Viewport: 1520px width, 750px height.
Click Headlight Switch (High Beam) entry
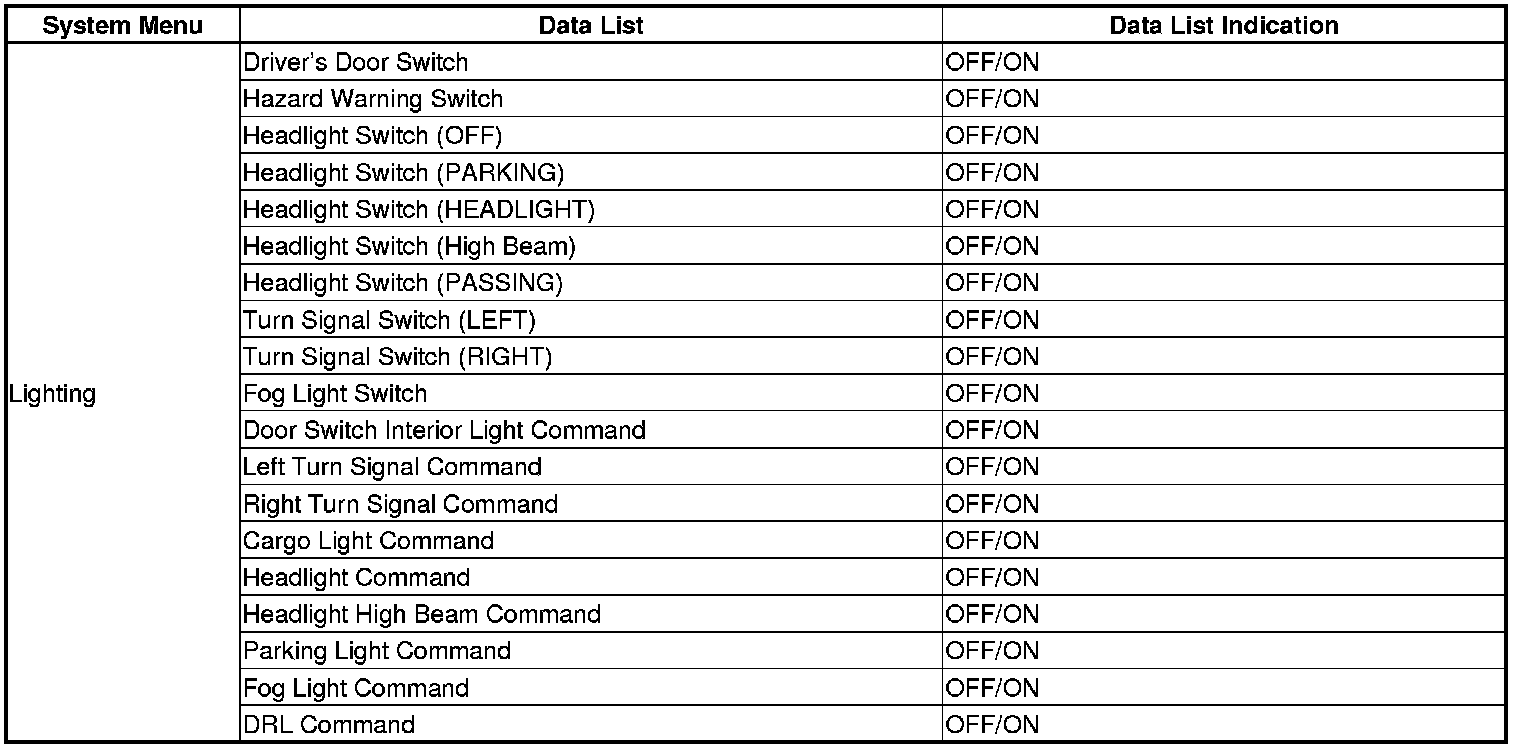click(x=409, y=246)
